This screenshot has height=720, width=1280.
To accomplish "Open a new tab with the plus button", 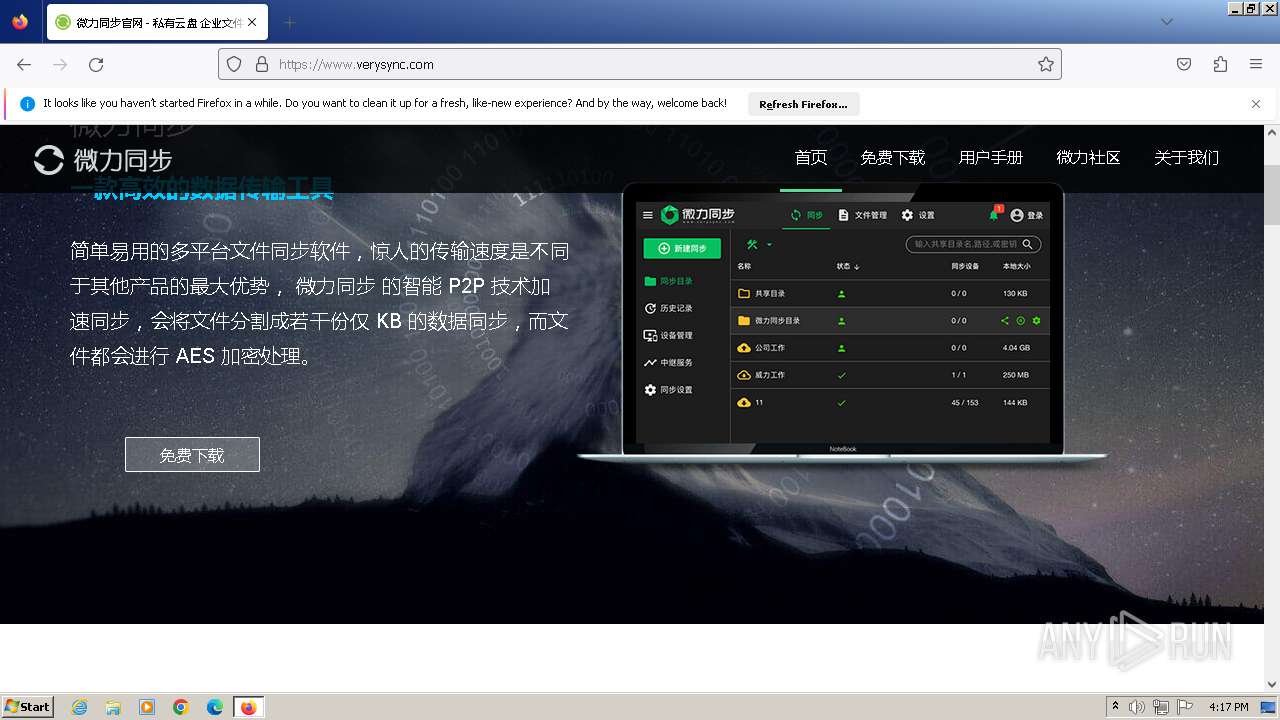I will [x=290, y=22].
